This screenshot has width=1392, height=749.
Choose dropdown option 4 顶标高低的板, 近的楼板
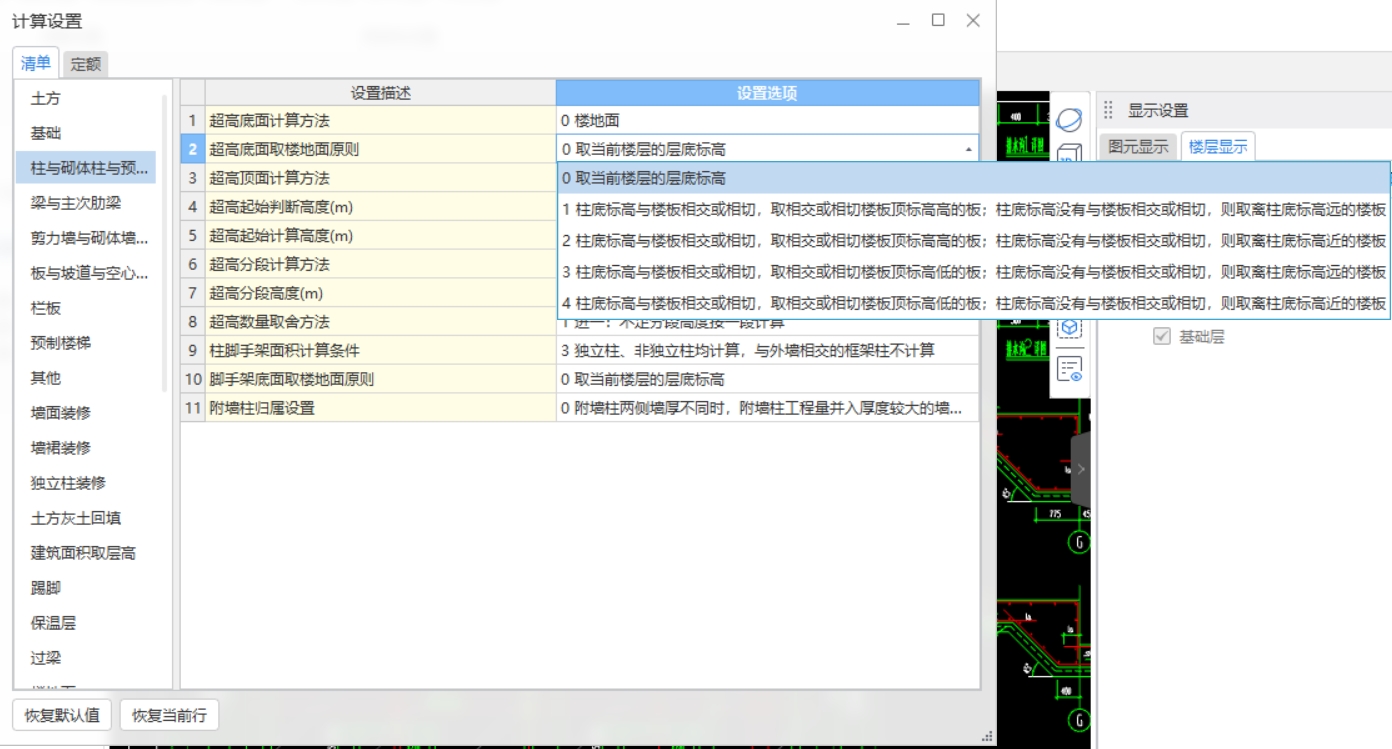coord(973,302)
